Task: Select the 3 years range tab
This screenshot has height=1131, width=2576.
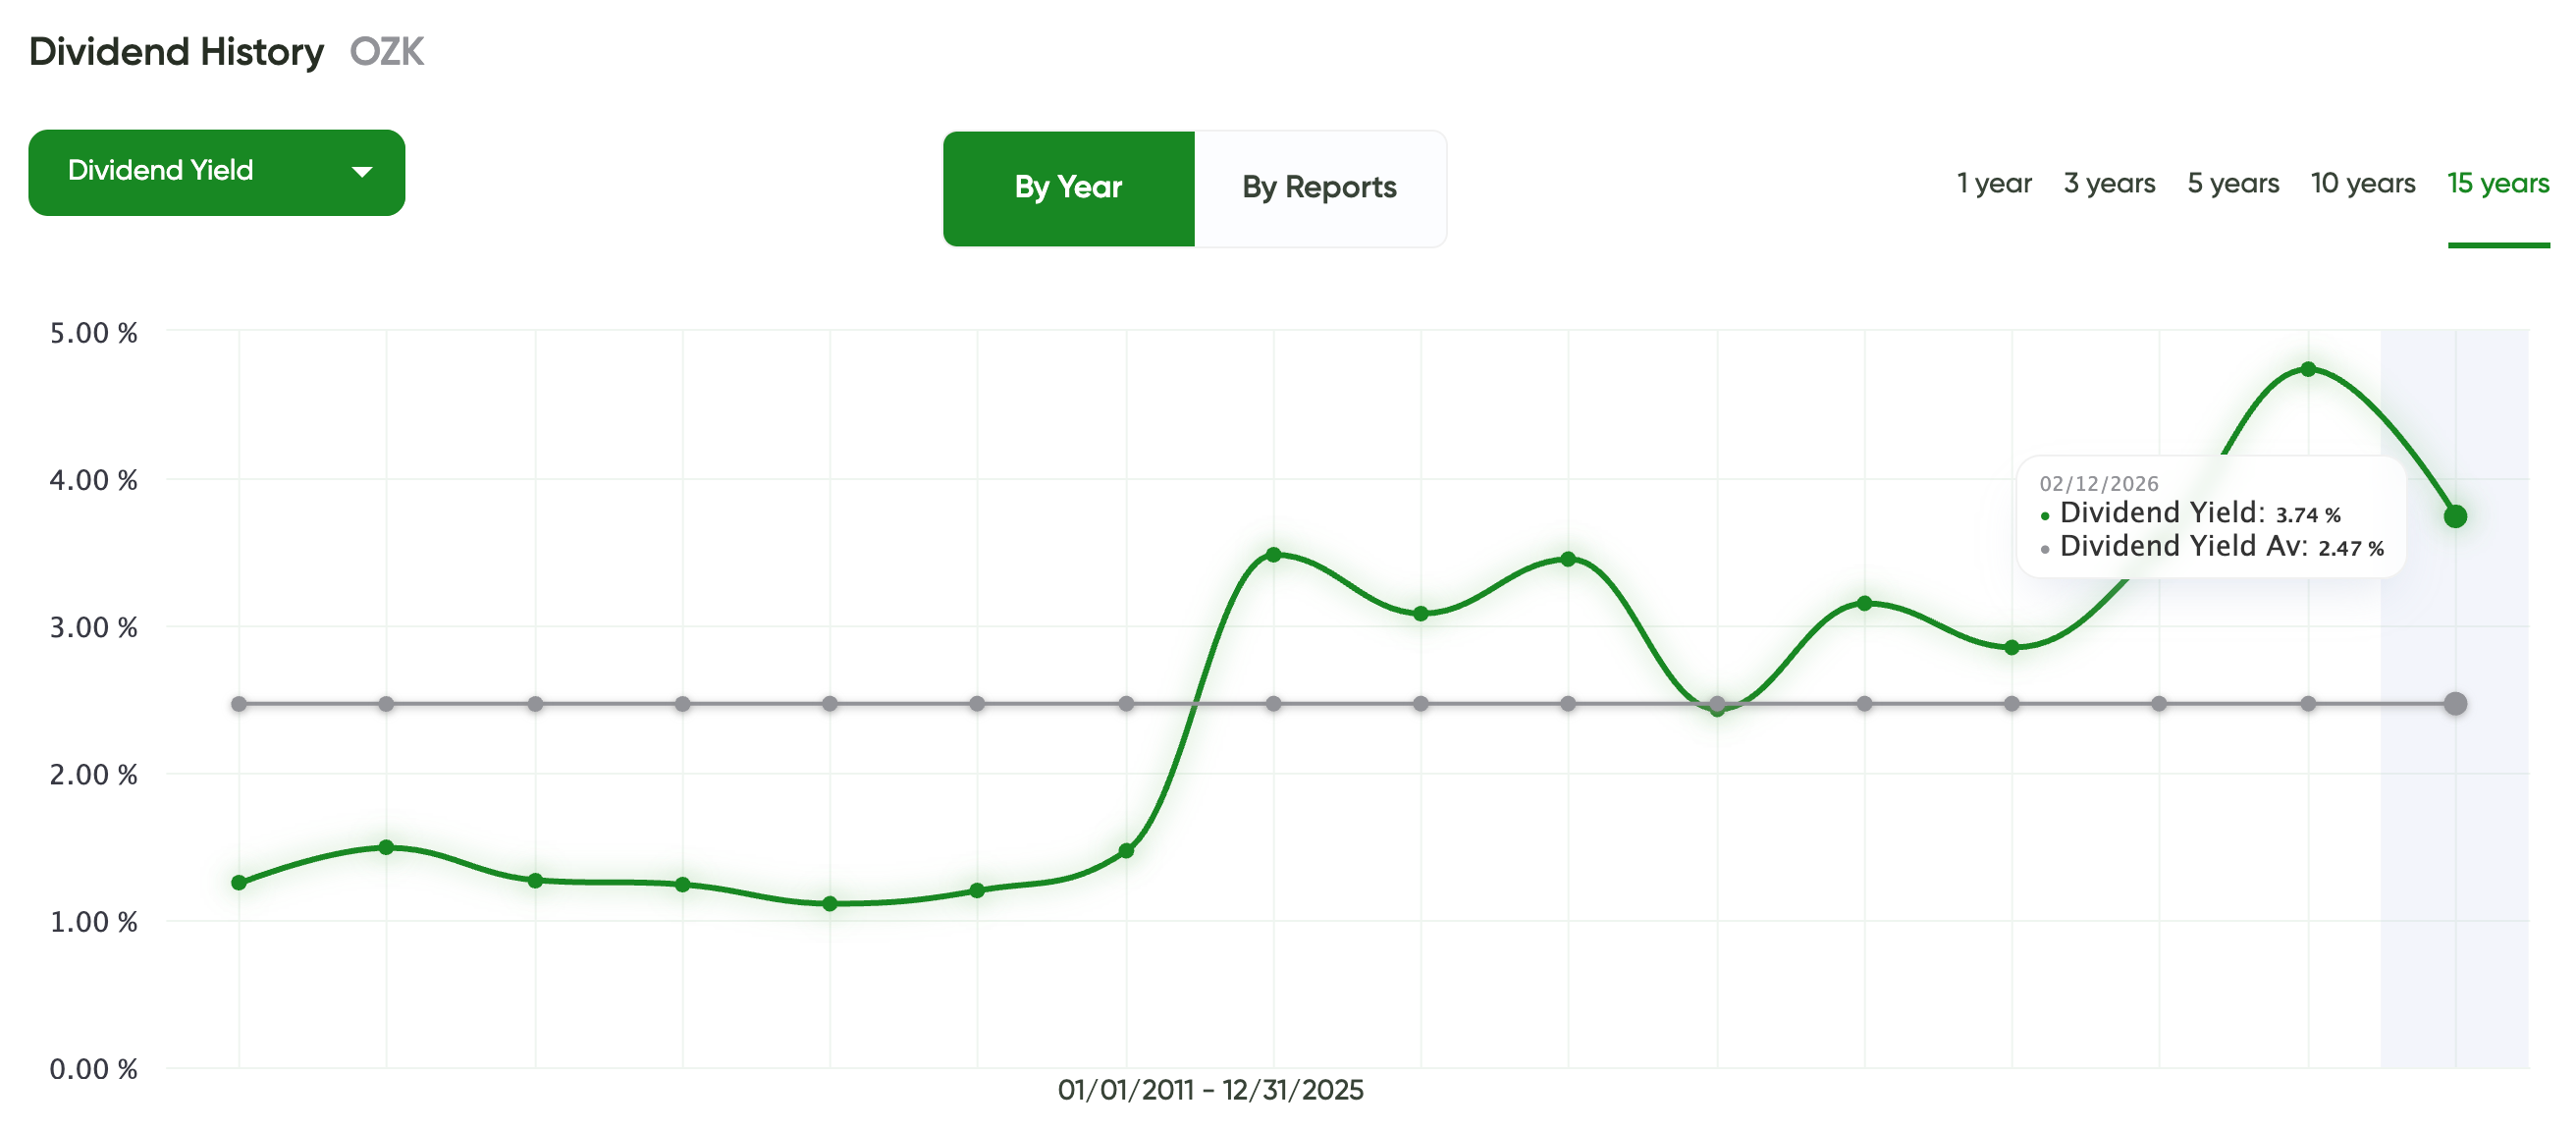Action: point(2109,184)
